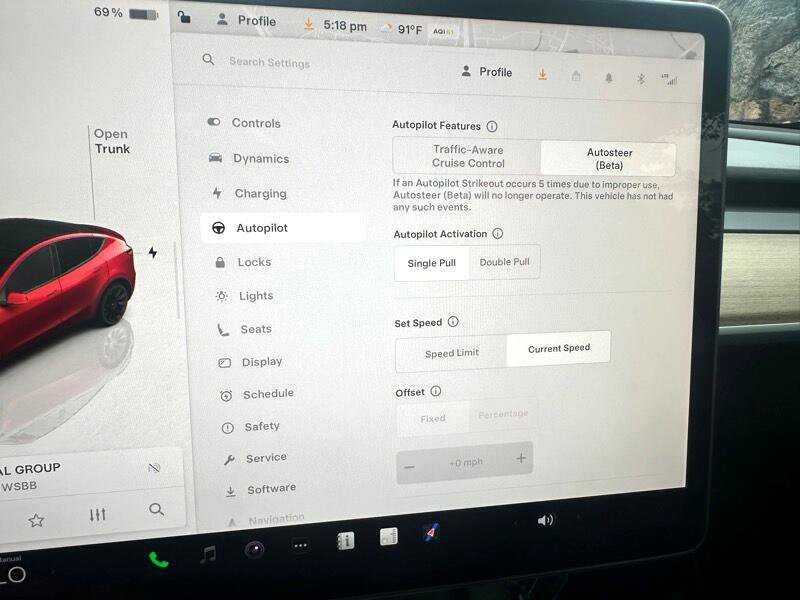
Task: Open the music note app
Action: pyautogui.click(x=208, y=554)
